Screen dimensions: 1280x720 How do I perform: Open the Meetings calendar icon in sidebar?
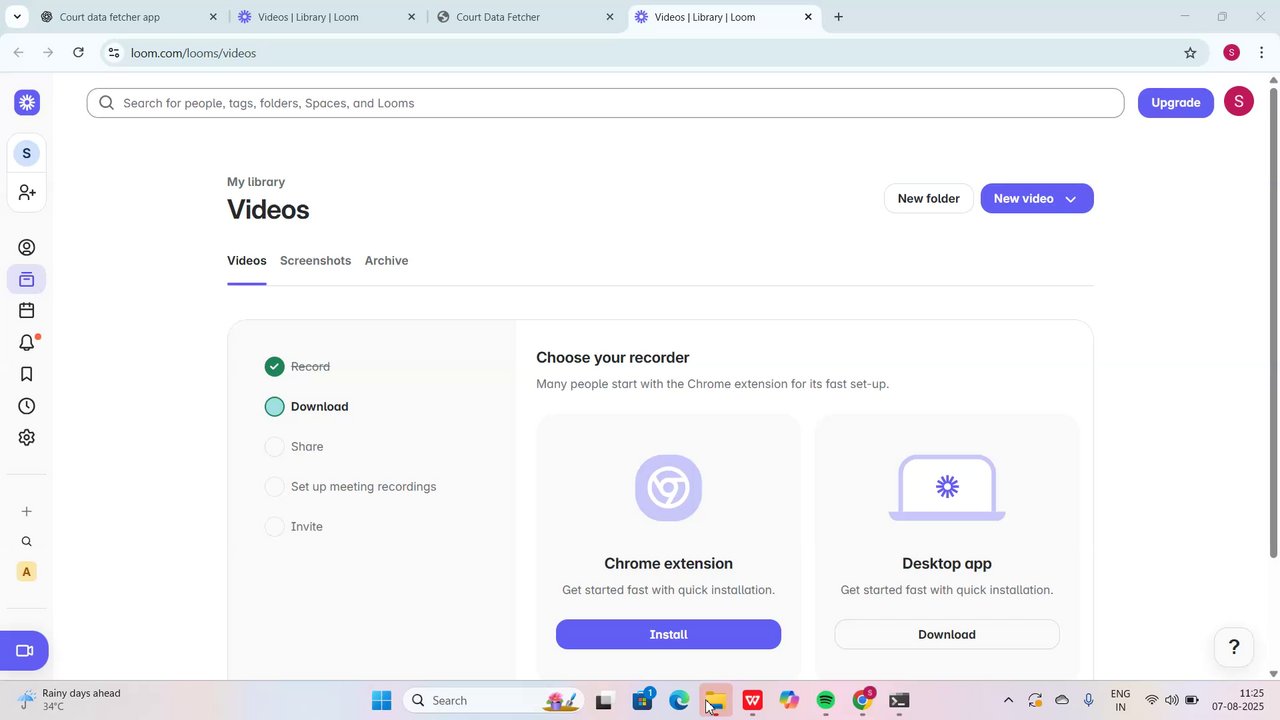point(27,311)
